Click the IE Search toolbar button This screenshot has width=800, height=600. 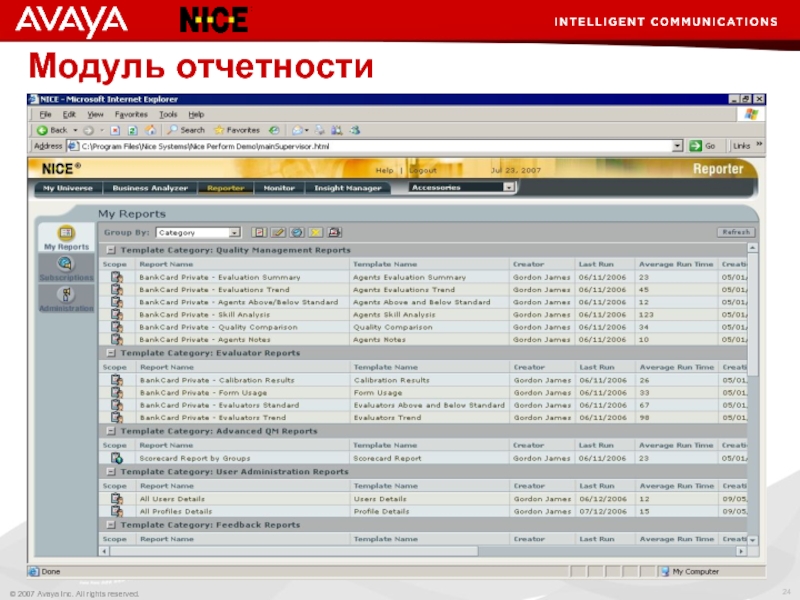(186, 130)
